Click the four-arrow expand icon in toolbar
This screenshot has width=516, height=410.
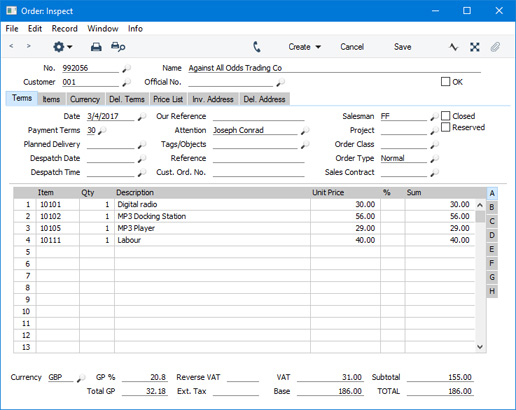[475, 47]
